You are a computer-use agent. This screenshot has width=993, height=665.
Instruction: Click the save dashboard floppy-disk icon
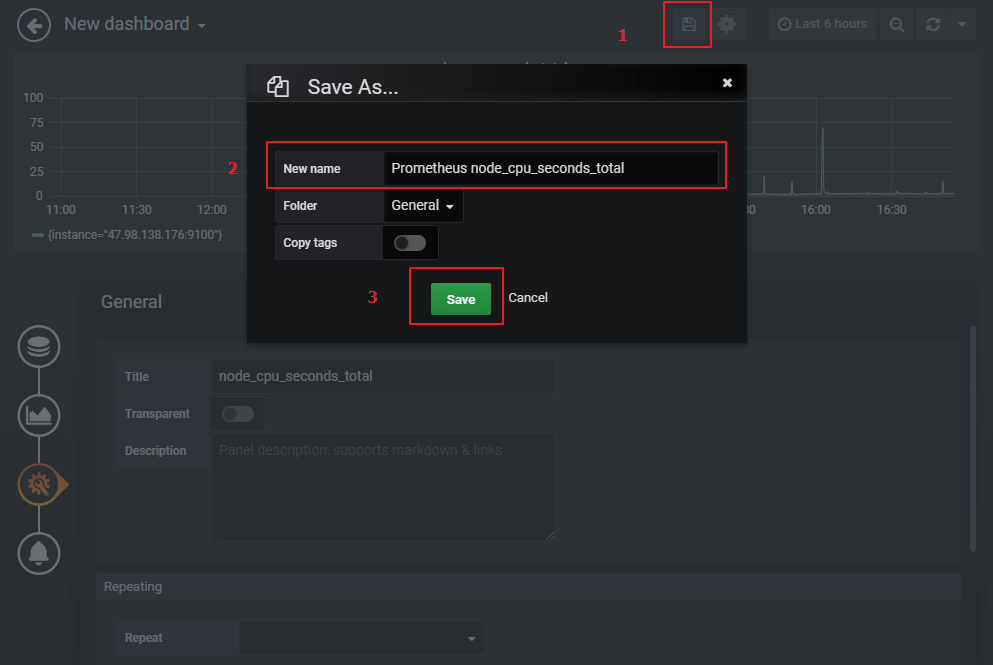click(x=688, y=25)
